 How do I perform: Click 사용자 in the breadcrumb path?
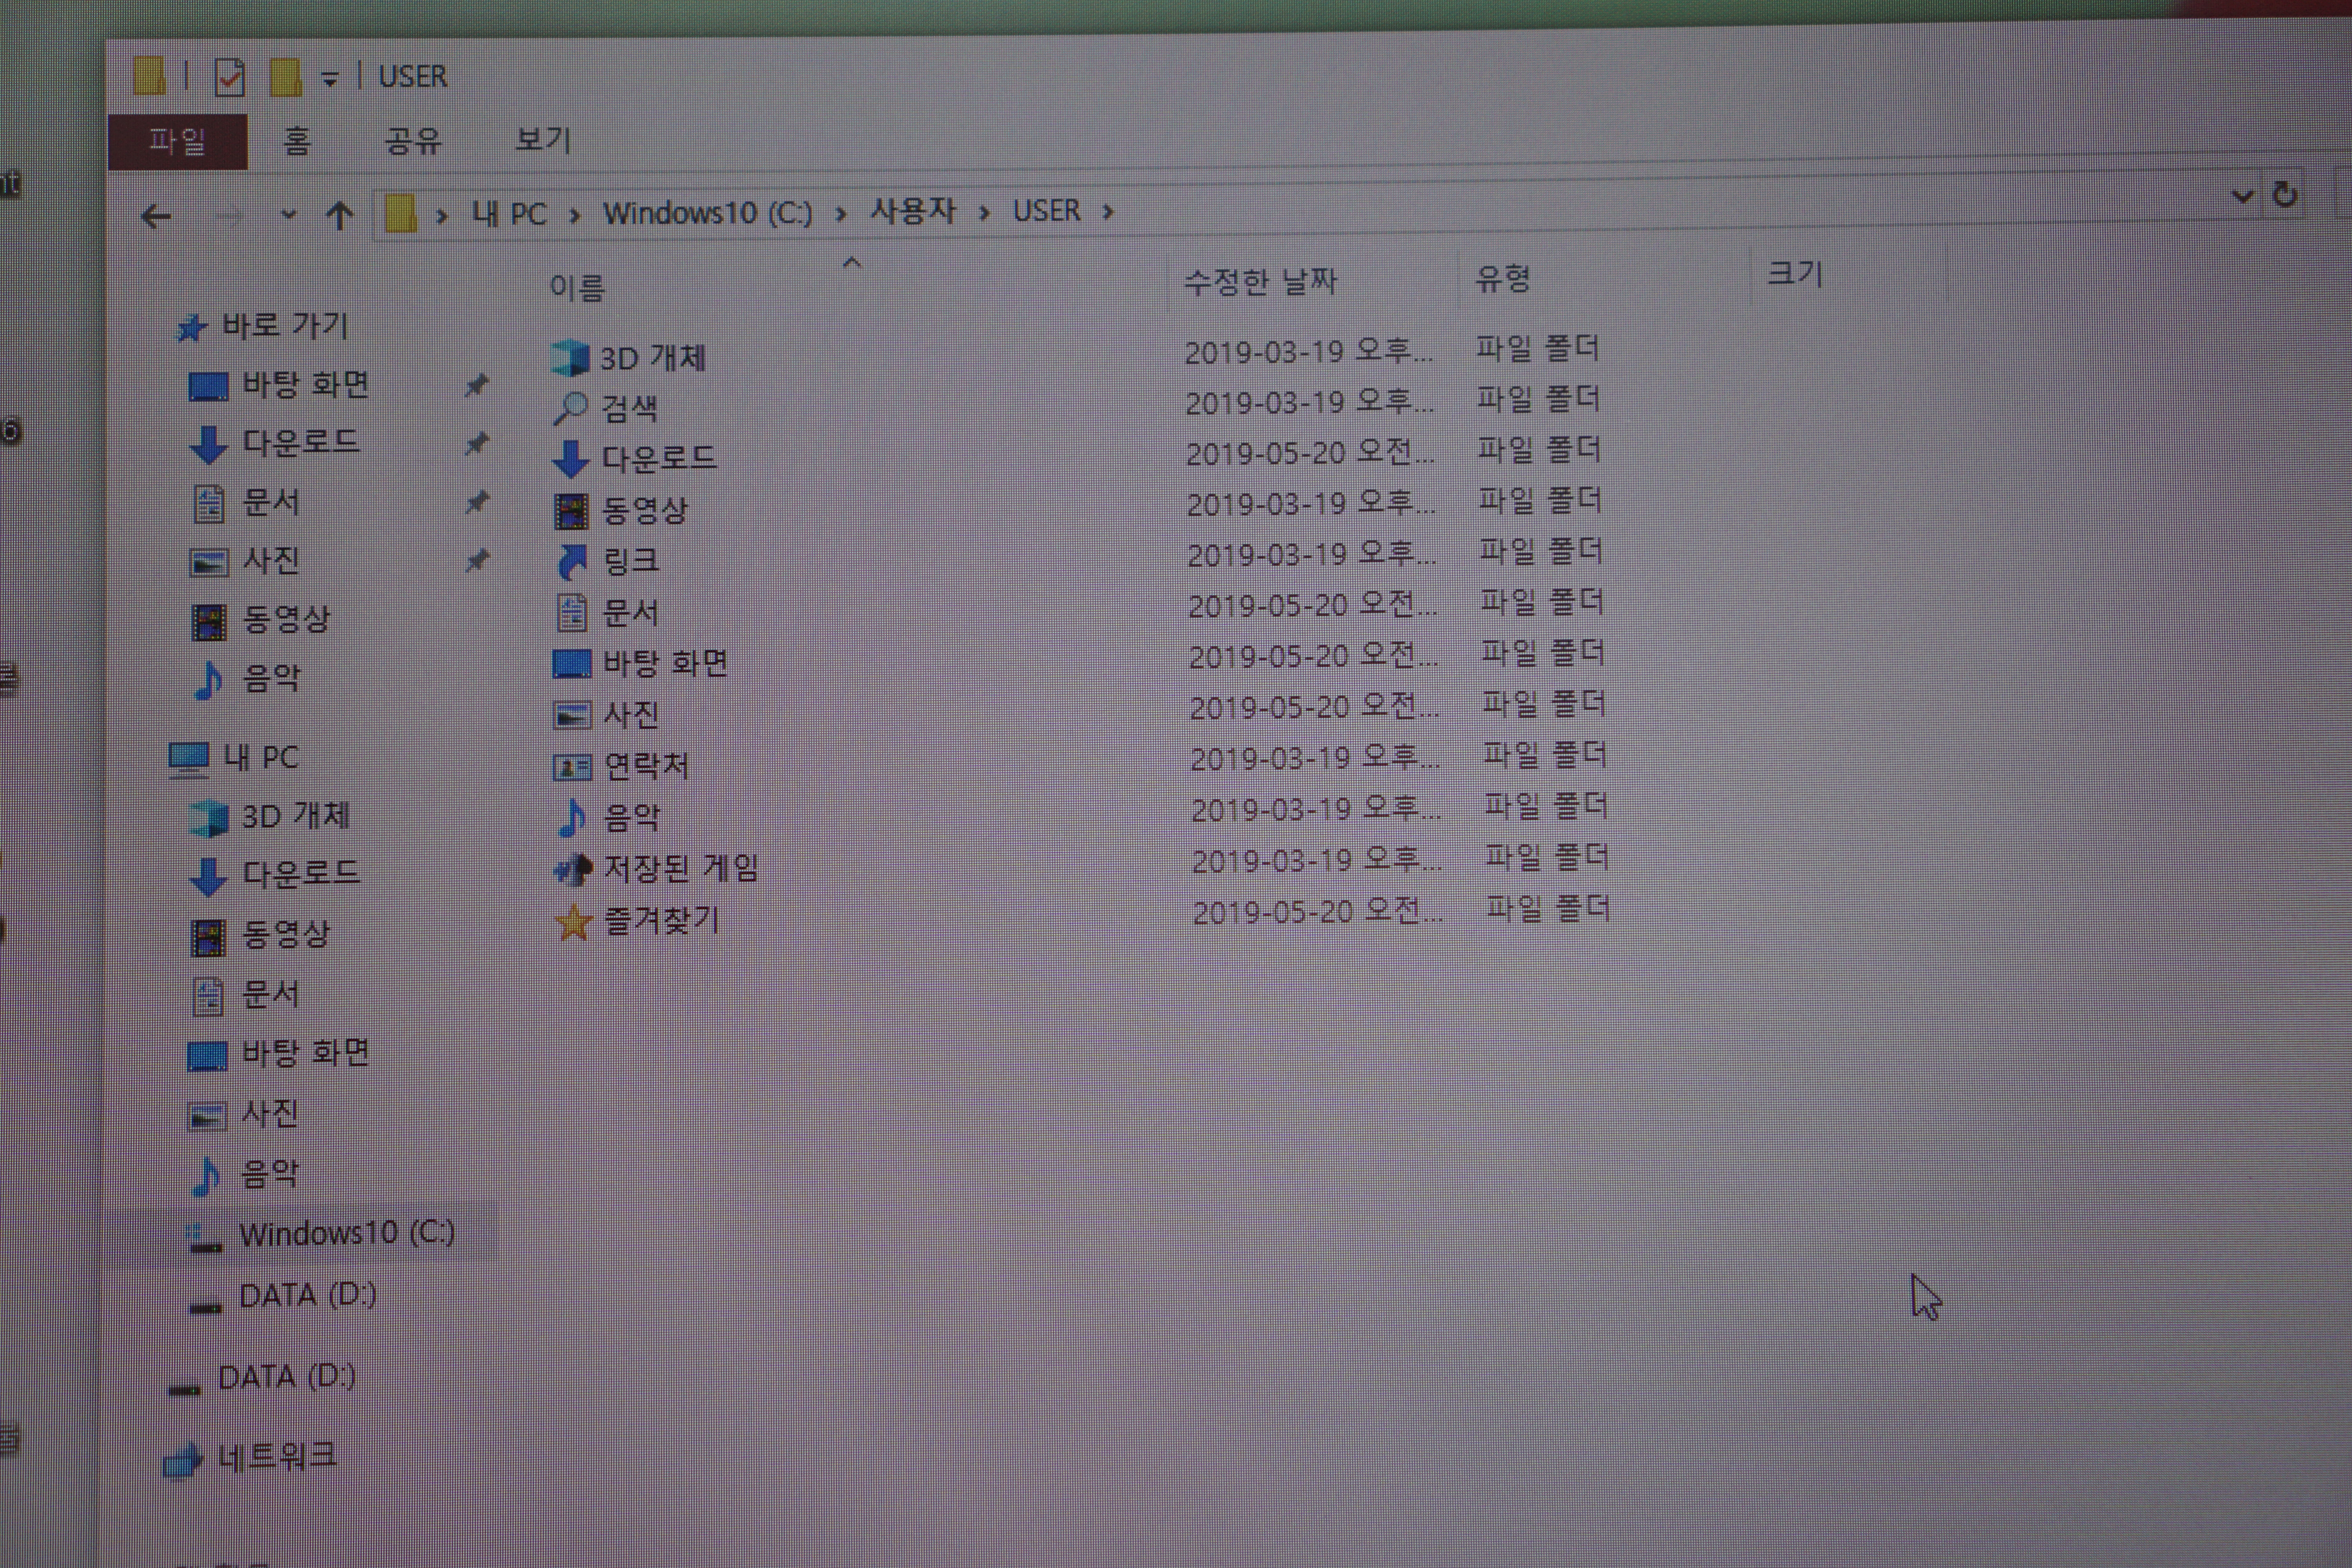(912, 211)
